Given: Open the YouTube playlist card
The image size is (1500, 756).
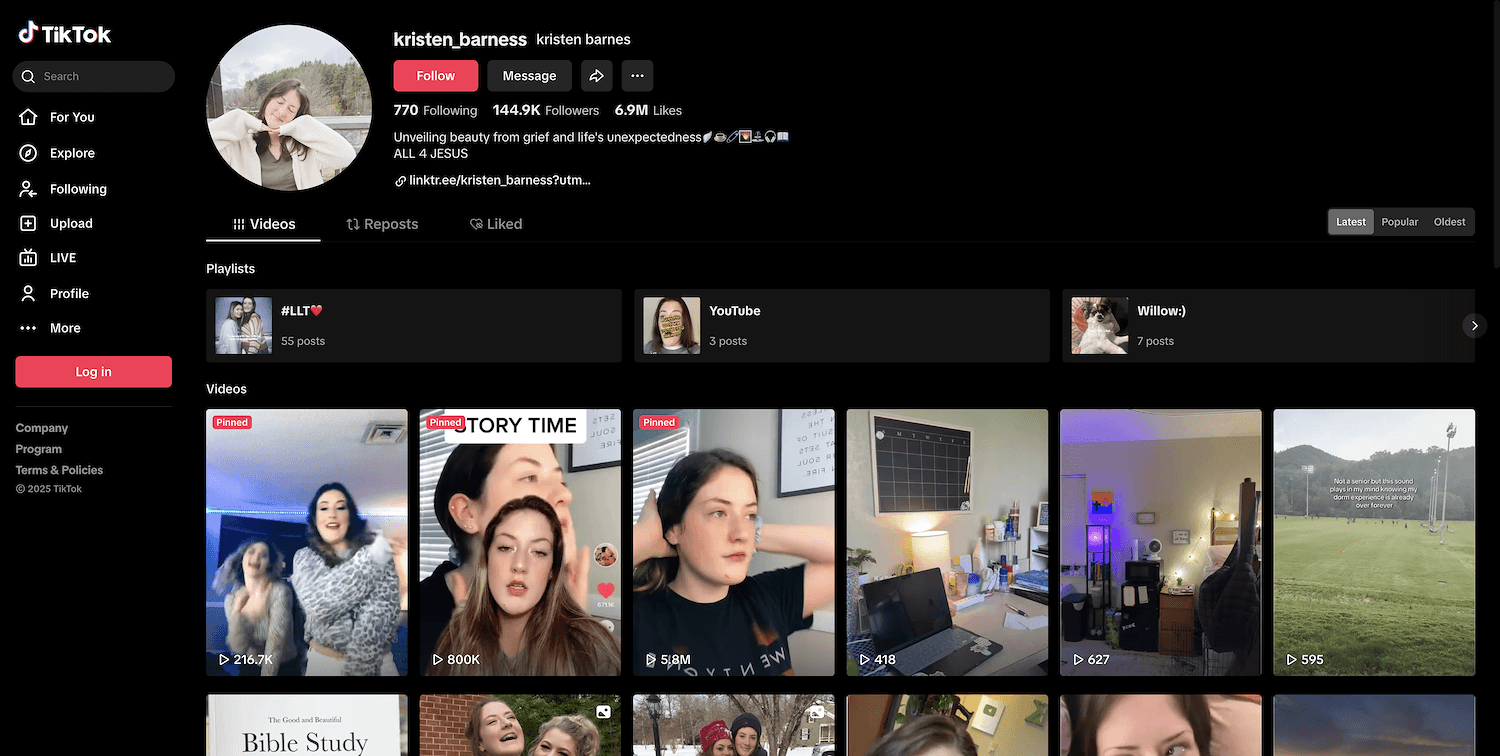Looking at the screenshot, I should click(x=841, y=326).
